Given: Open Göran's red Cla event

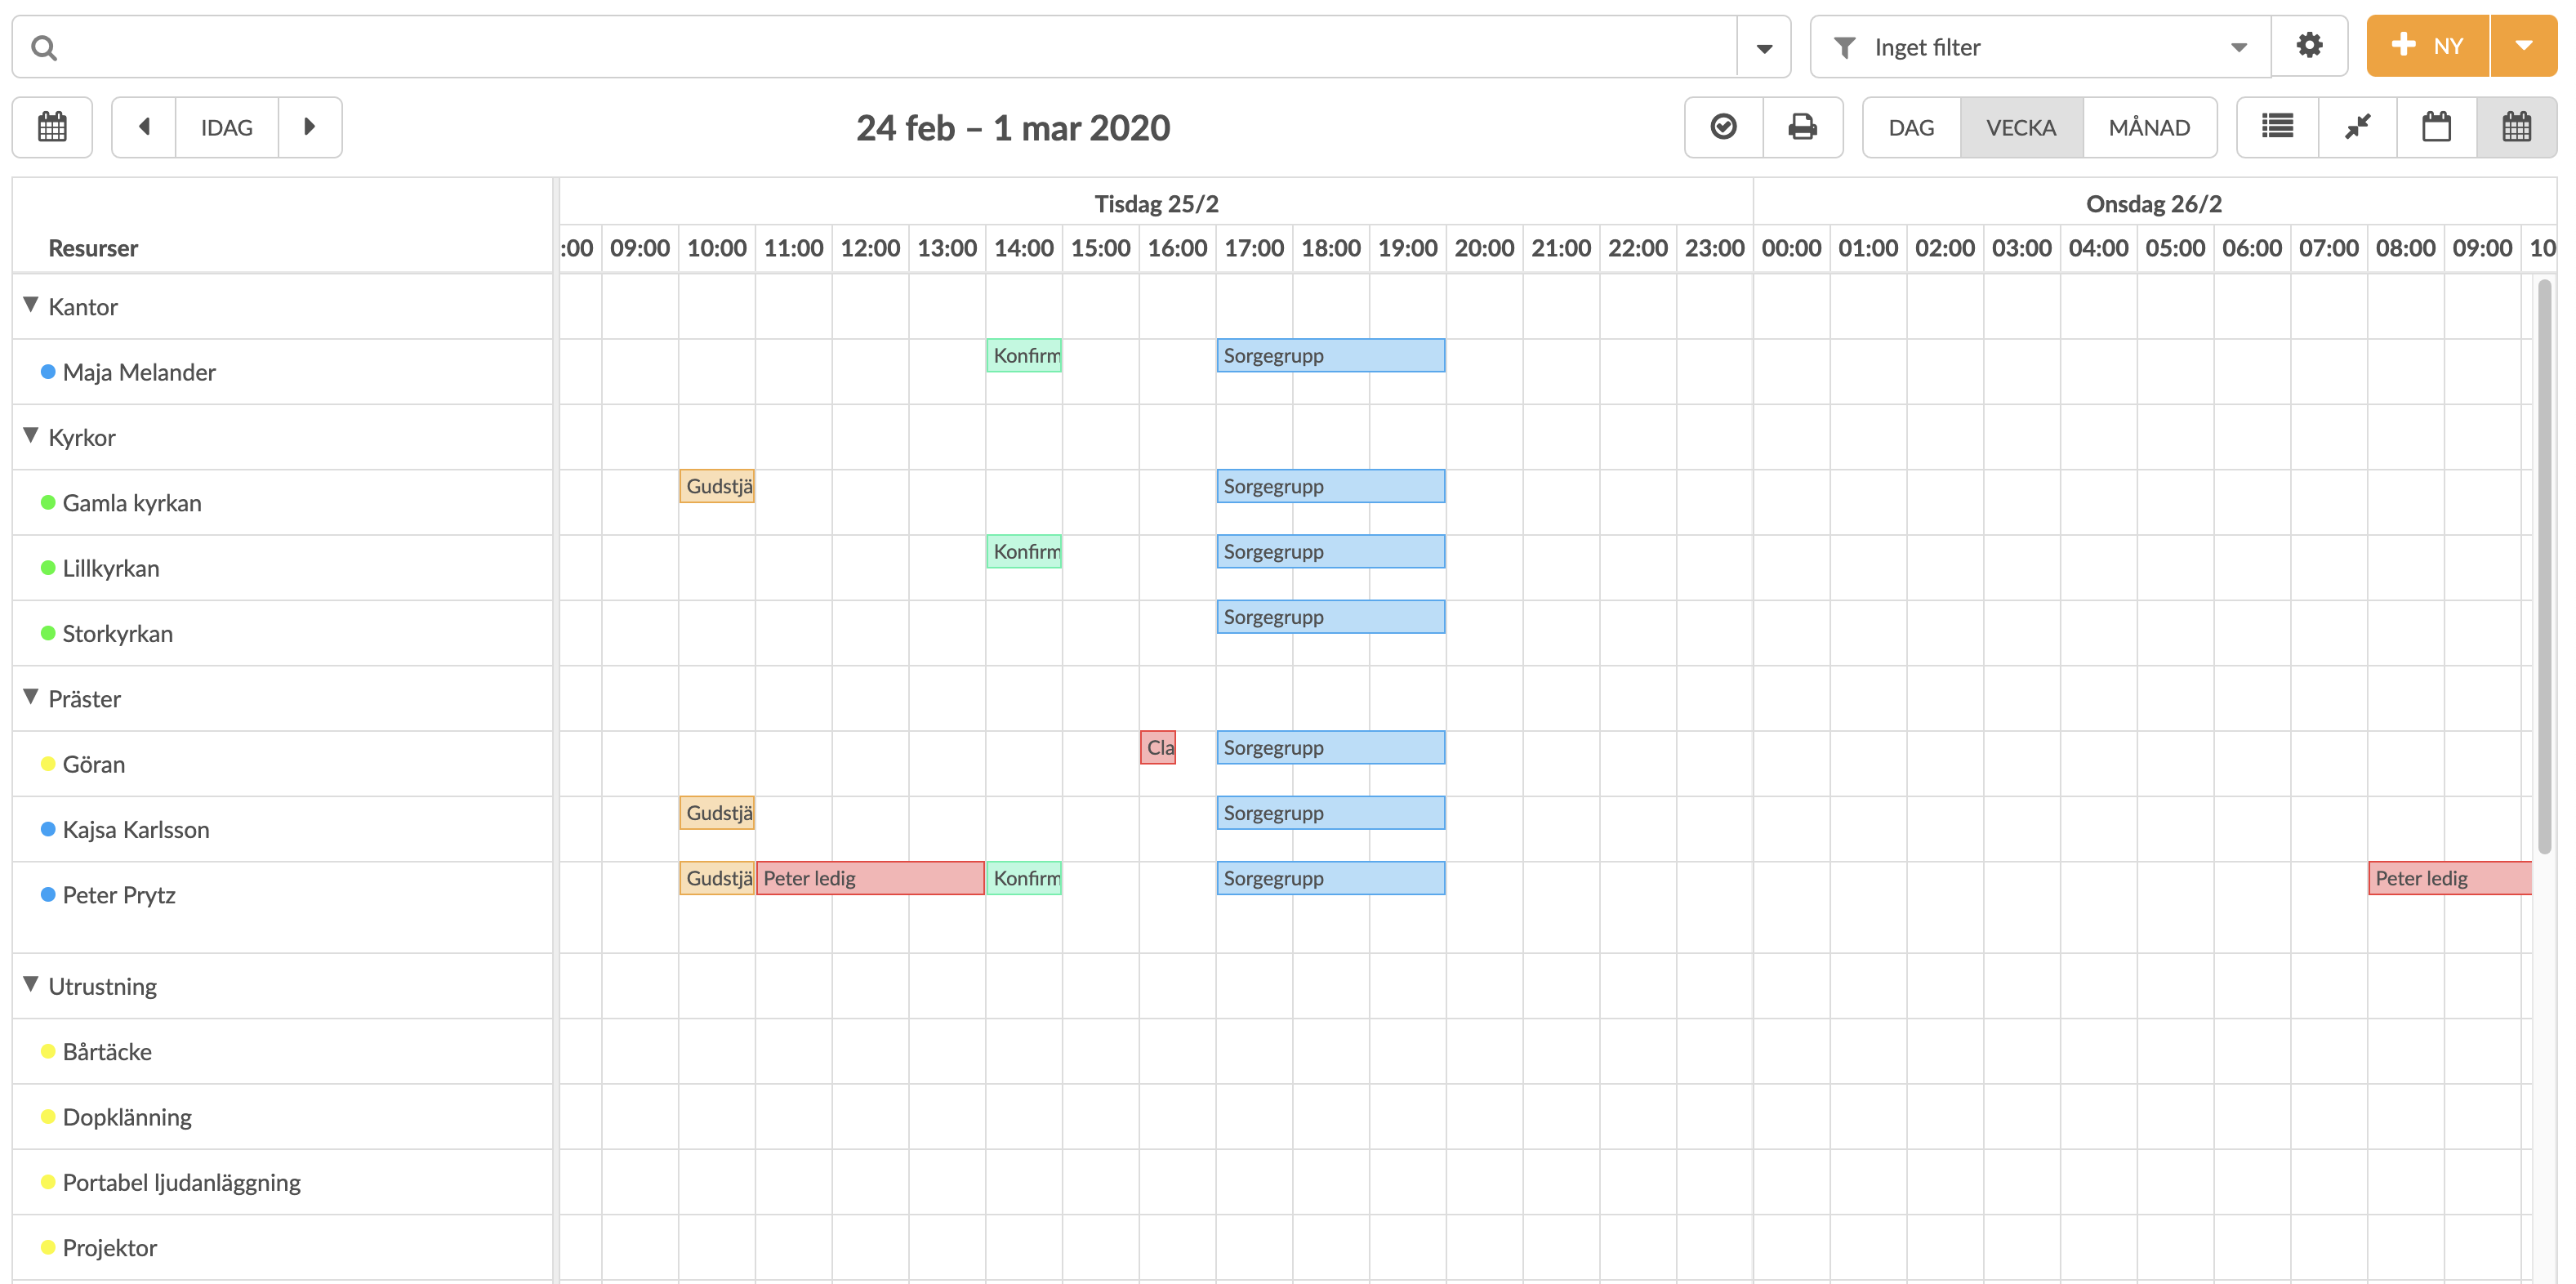Looking at the screenshot, I should [x=1158, y=747].
